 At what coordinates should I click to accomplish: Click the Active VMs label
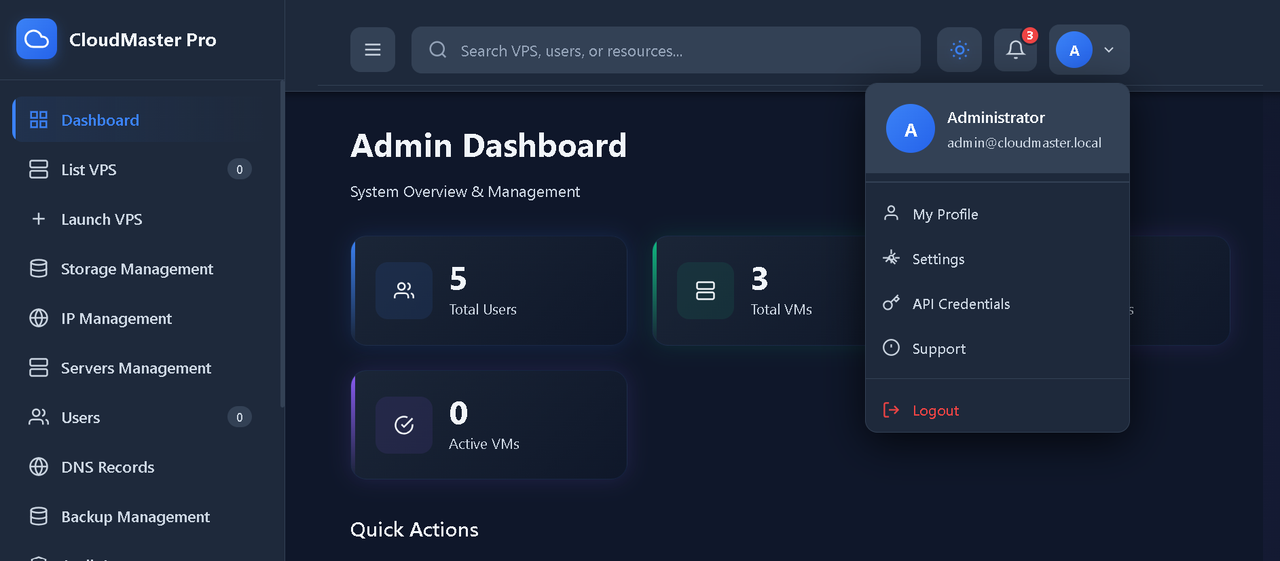click(x=484, y=444)
